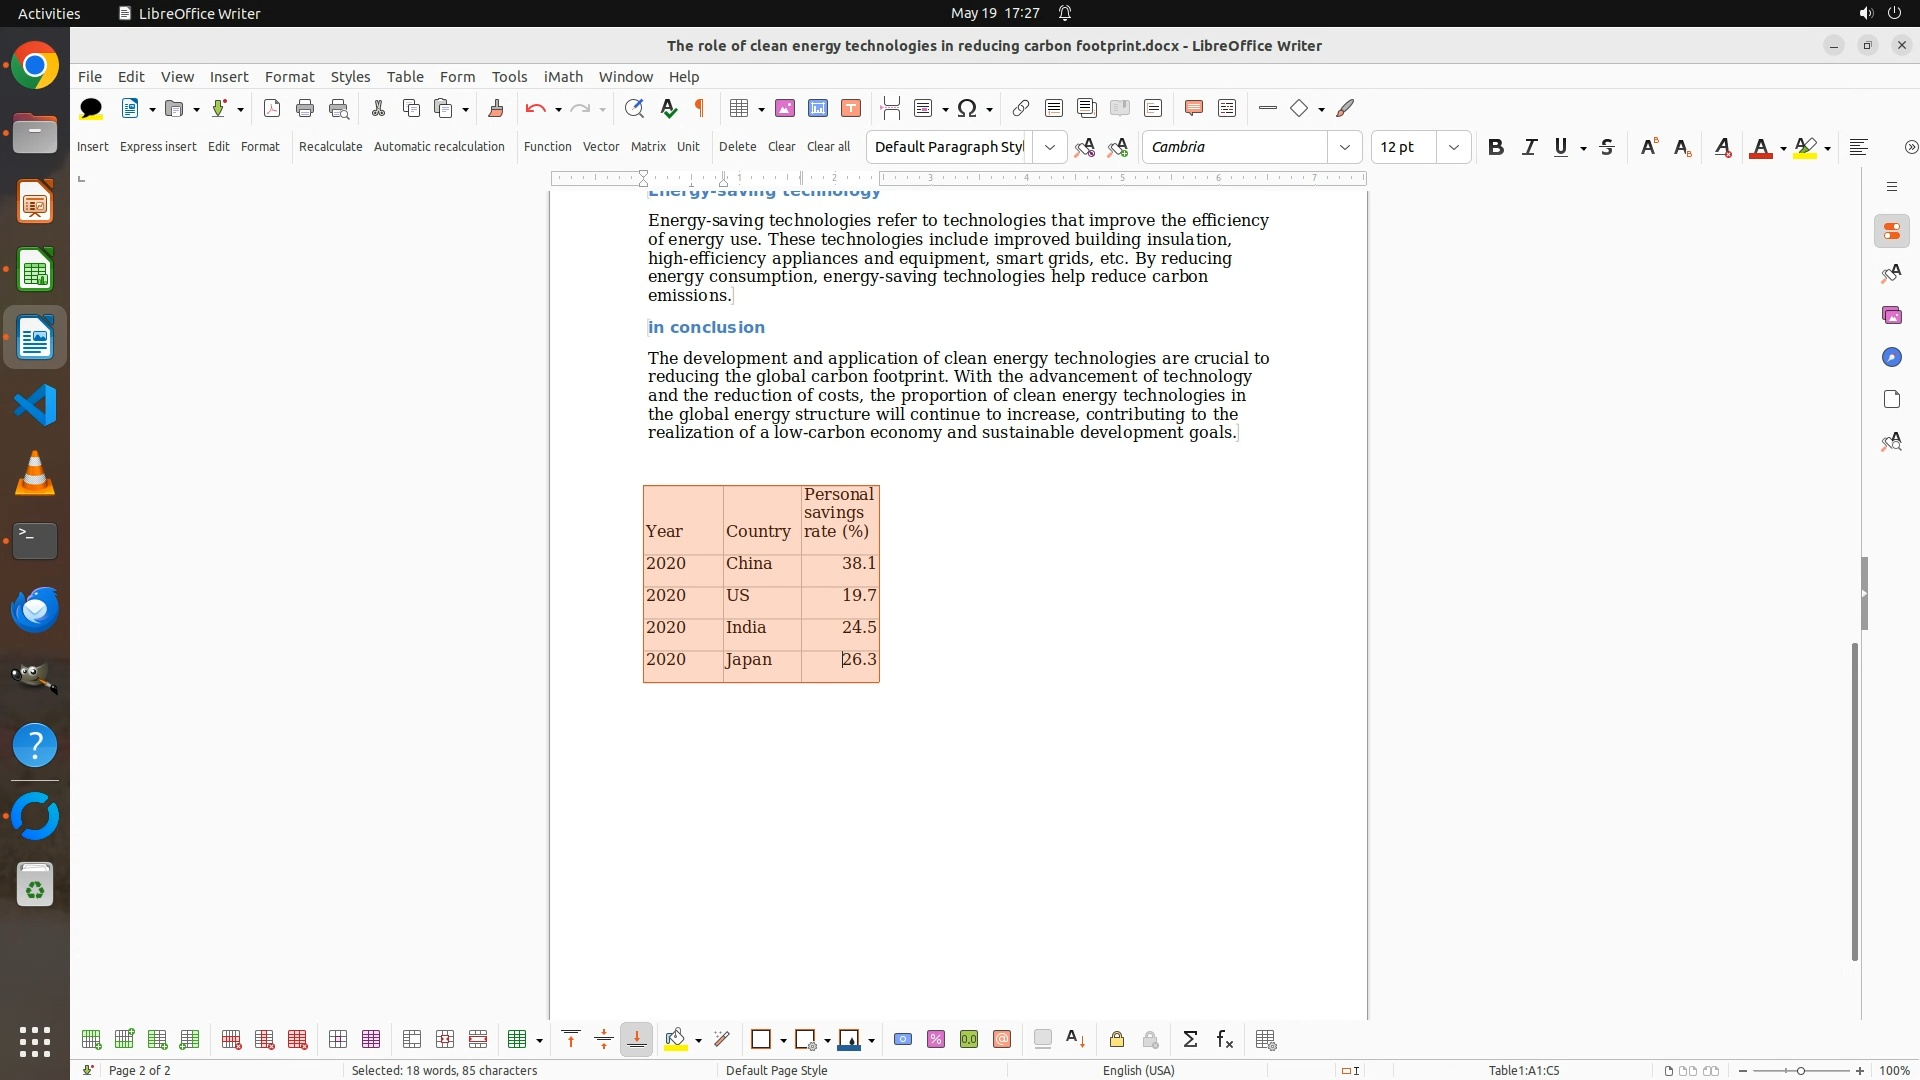Click the Clone Formatting paintbrush icon
This screenshot has width=1920, height=1080.
click(496, 109)
